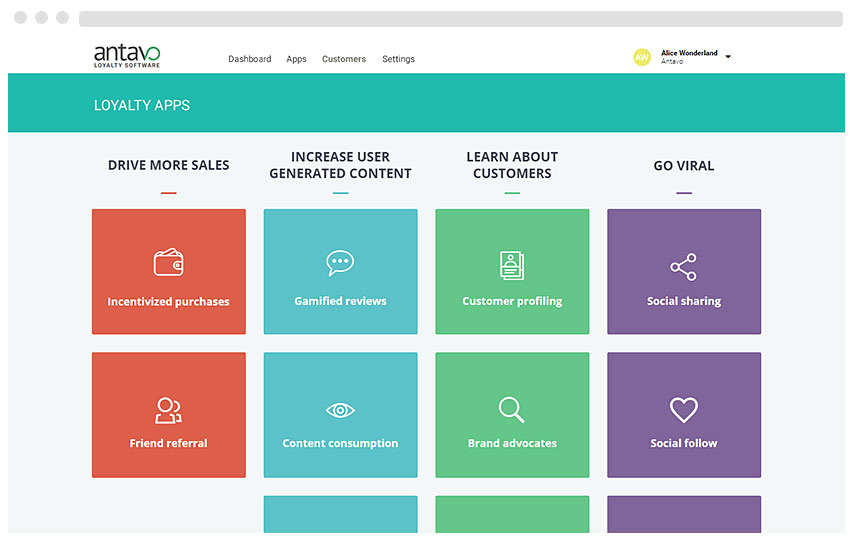
Task: Click the wallet icon for Incentivized purchases
Action: [168, 263]
